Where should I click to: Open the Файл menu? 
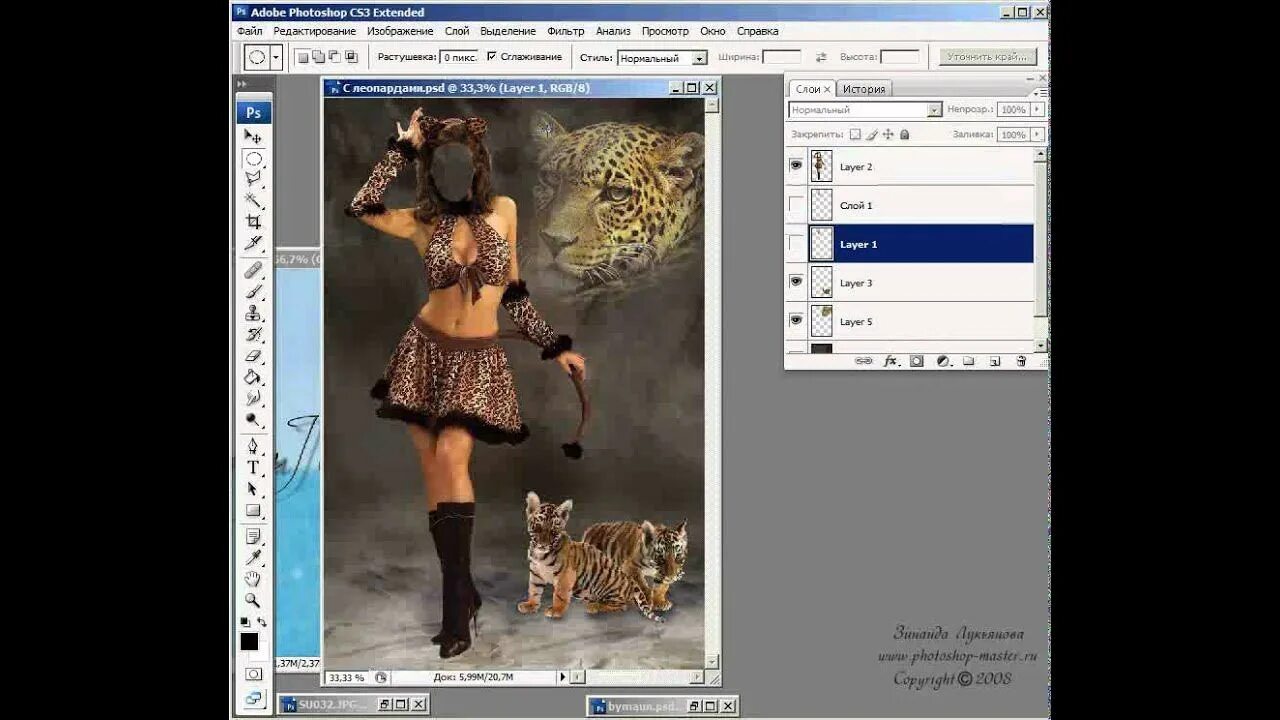[x=250, y=31]
